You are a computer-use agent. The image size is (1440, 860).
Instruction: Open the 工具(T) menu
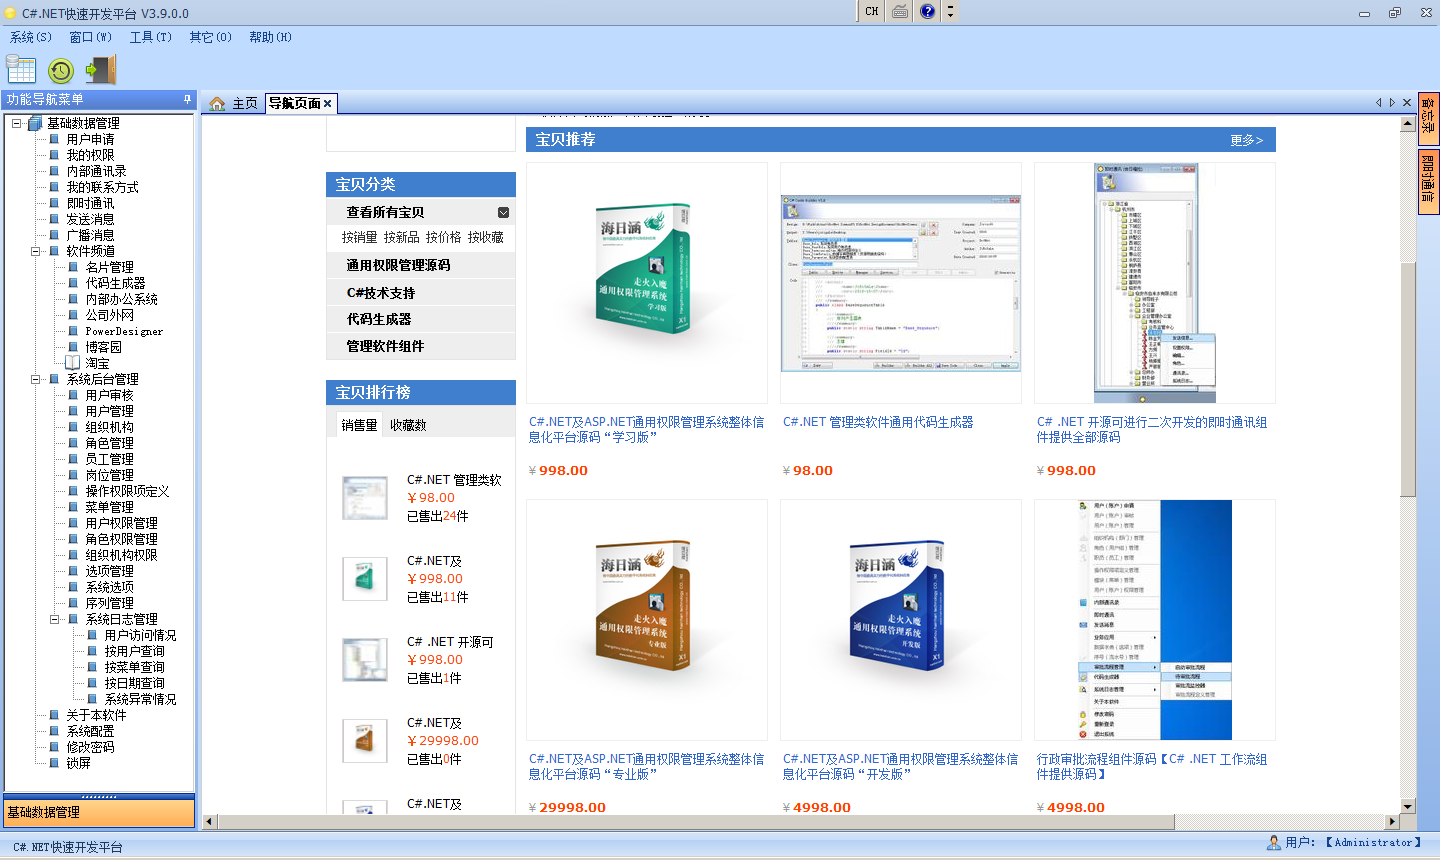pyautogui.click(x=151, y=37)
